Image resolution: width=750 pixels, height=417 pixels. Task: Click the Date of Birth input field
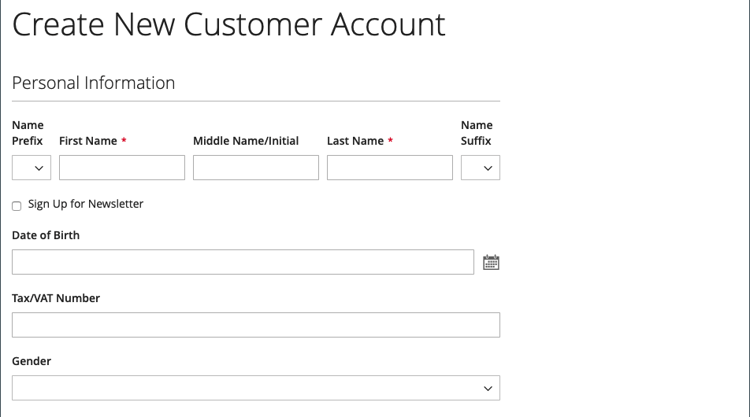tap(243, 262)
